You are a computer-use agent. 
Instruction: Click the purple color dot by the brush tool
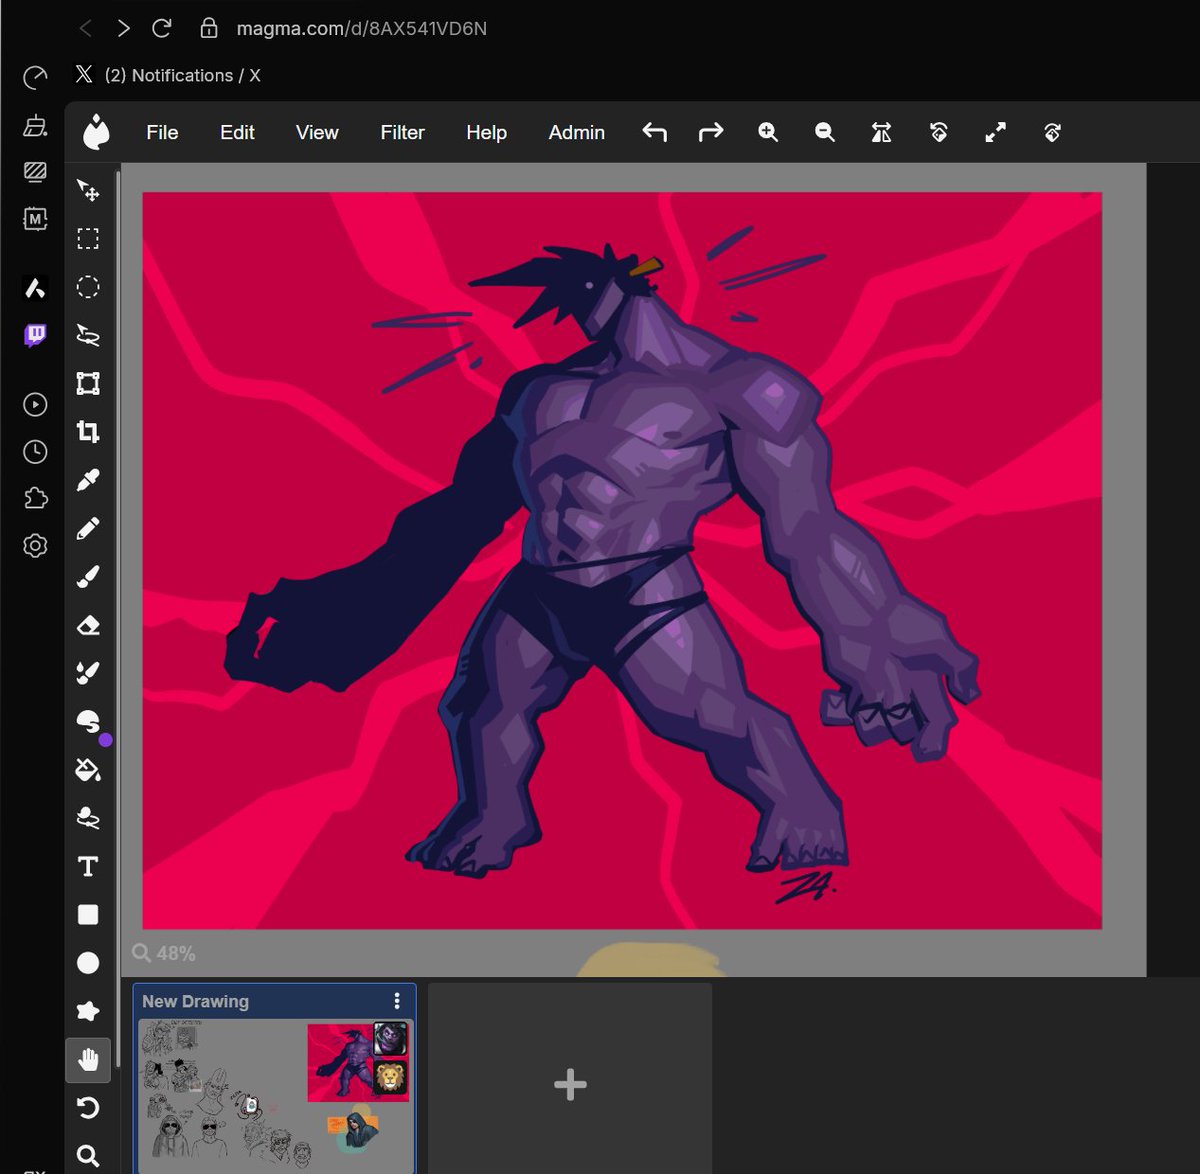coord(106,740)
